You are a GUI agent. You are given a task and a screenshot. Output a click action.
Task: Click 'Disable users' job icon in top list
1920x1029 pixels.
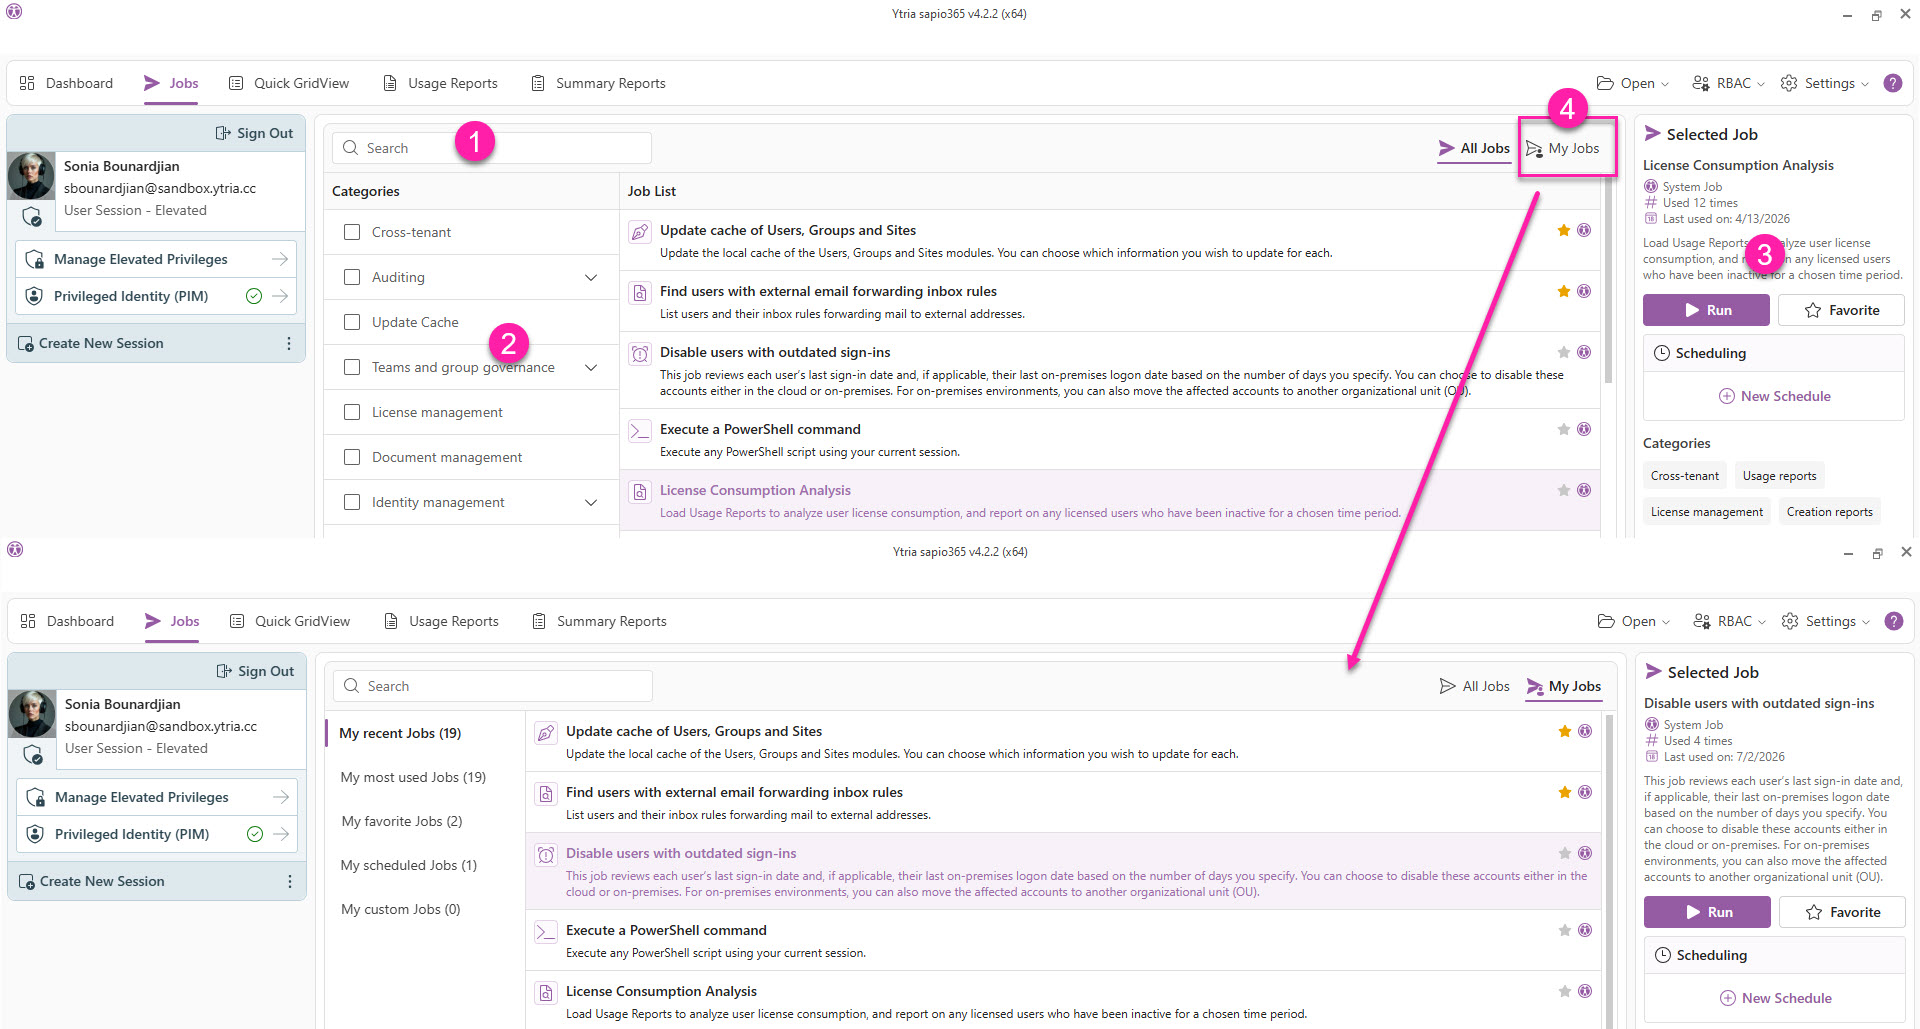click(639, 354)
